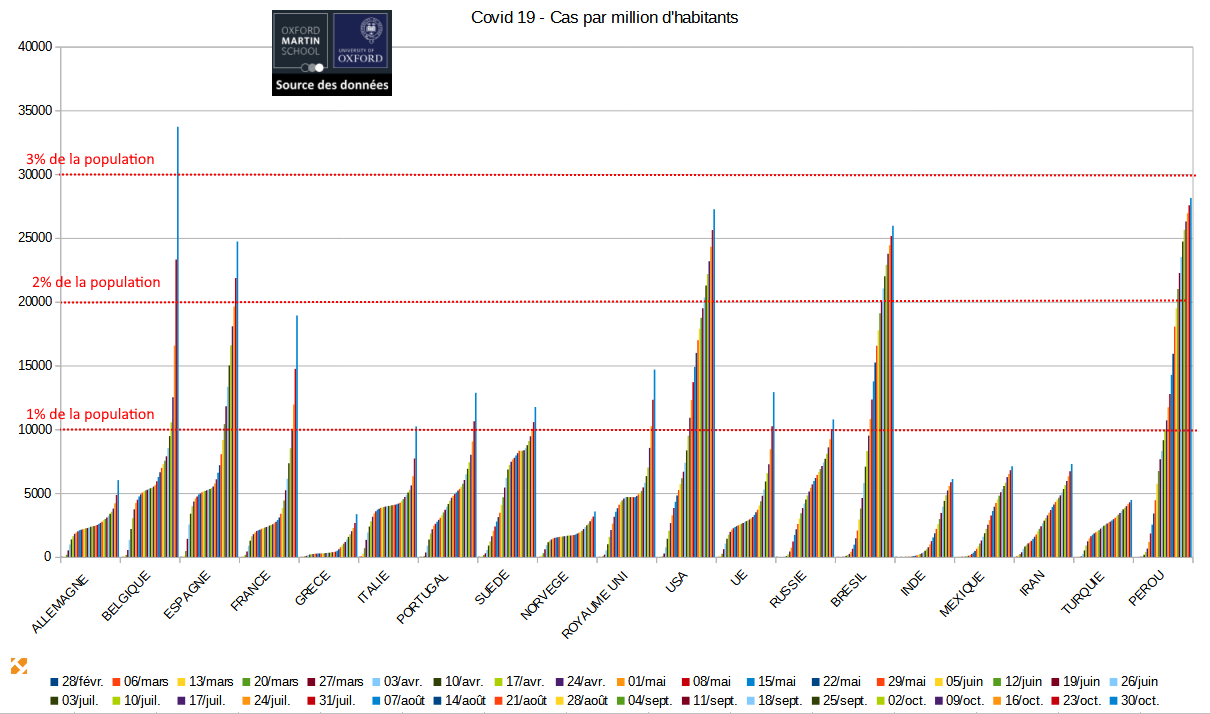Click the ROYAUME UNI axis label
This screenshot has width=1210, height=714.
pos(601,604)
